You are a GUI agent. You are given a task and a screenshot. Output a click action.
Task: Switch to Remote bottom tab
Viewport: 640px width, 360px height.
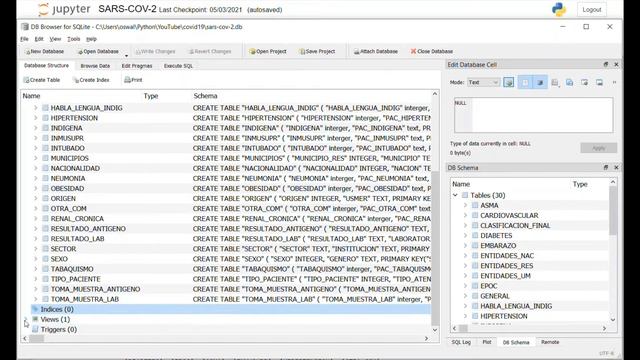pyautogui.click(x=550, y=342)
